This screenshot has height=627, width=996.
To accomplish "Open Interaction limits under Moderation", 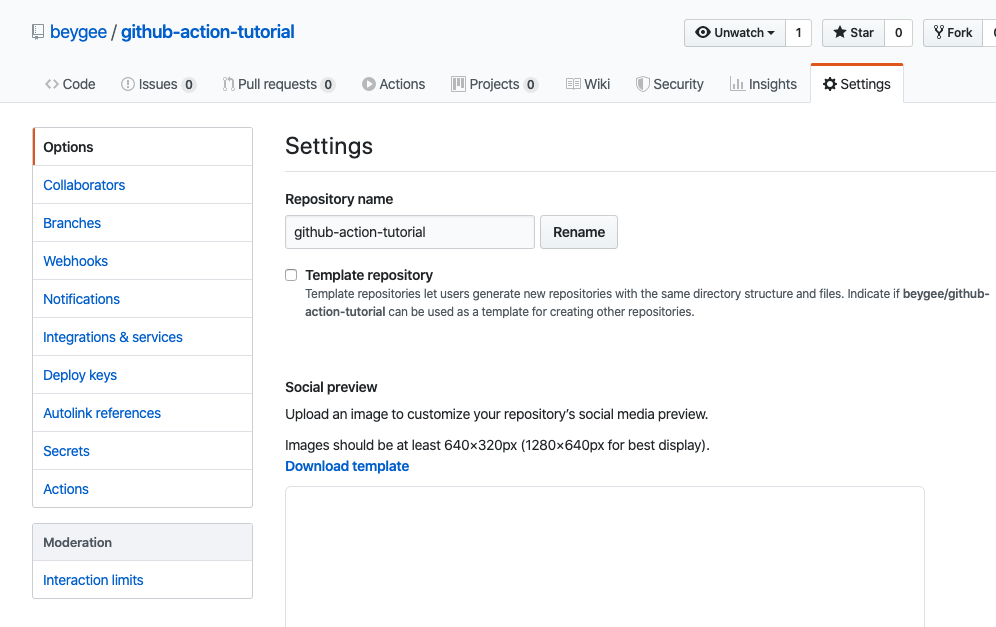I will [93, 580].
